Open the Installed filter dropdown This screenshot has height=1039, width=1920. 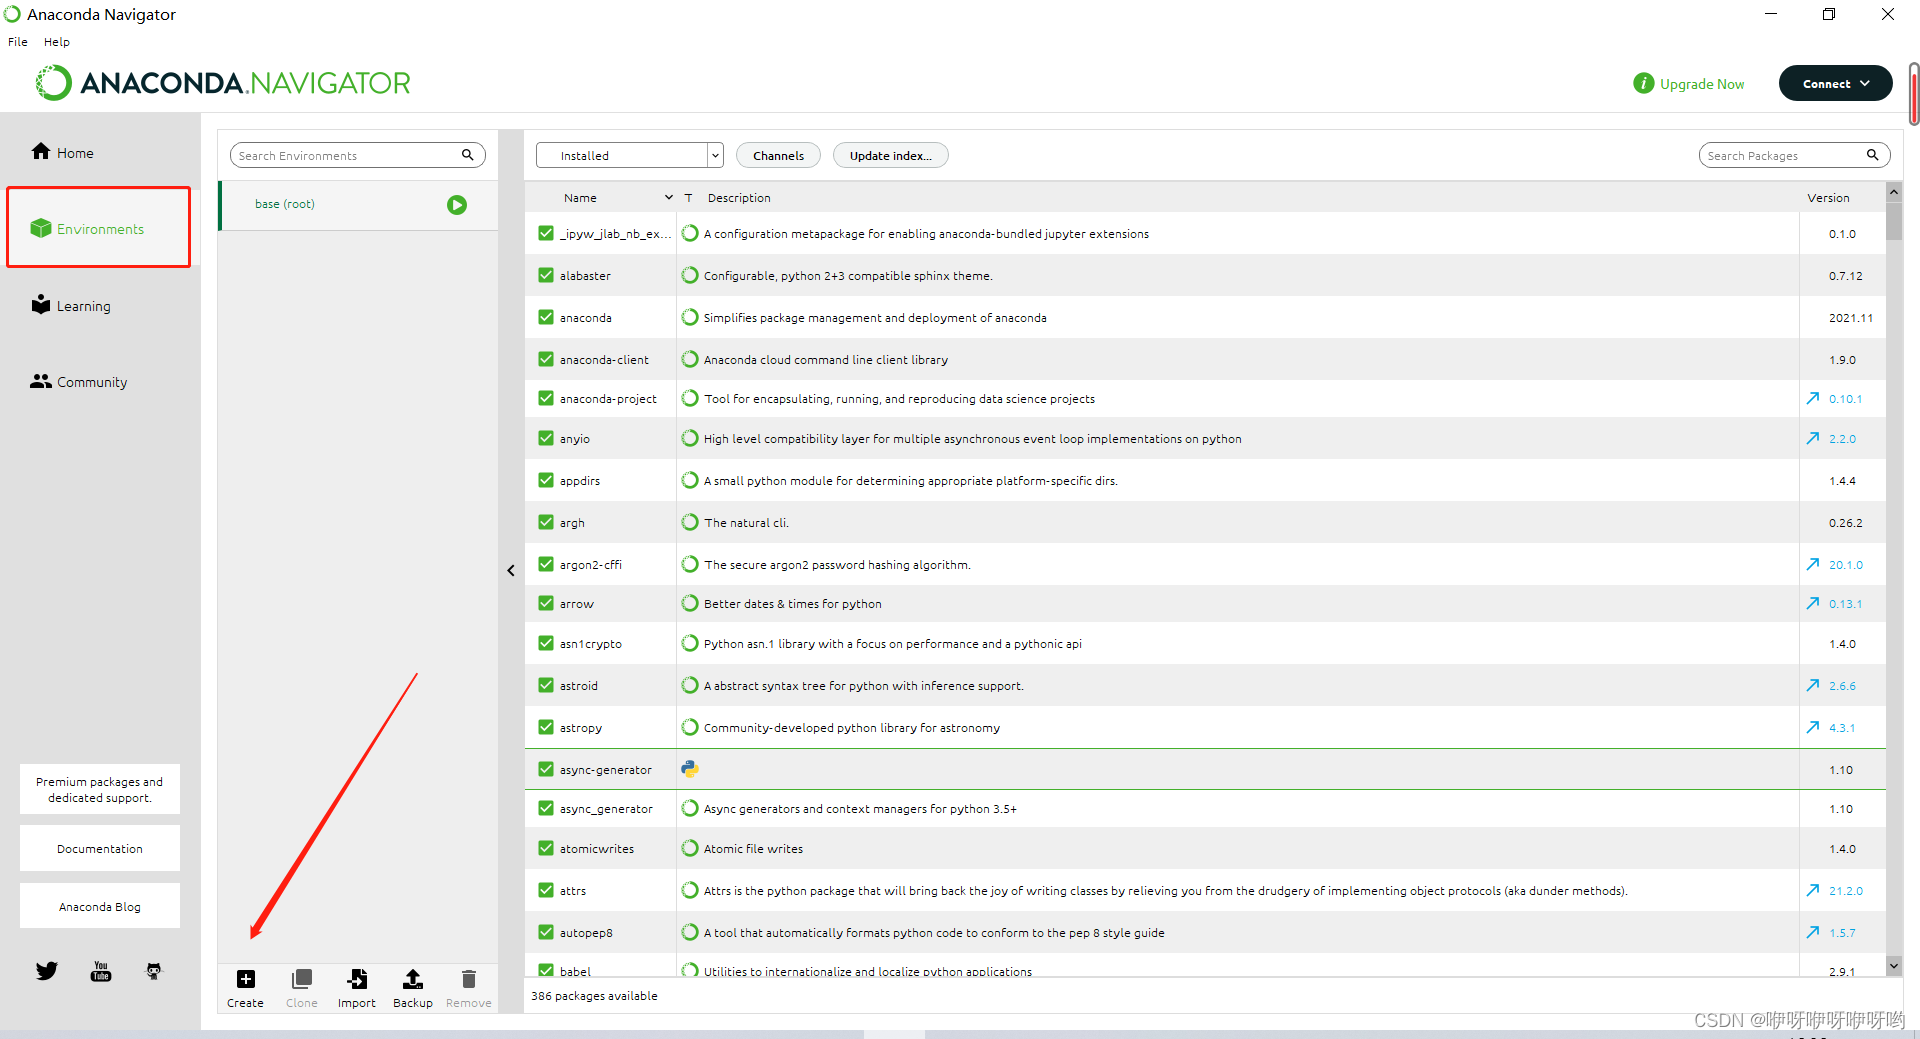pyautogui.click(x=629, y=155)
